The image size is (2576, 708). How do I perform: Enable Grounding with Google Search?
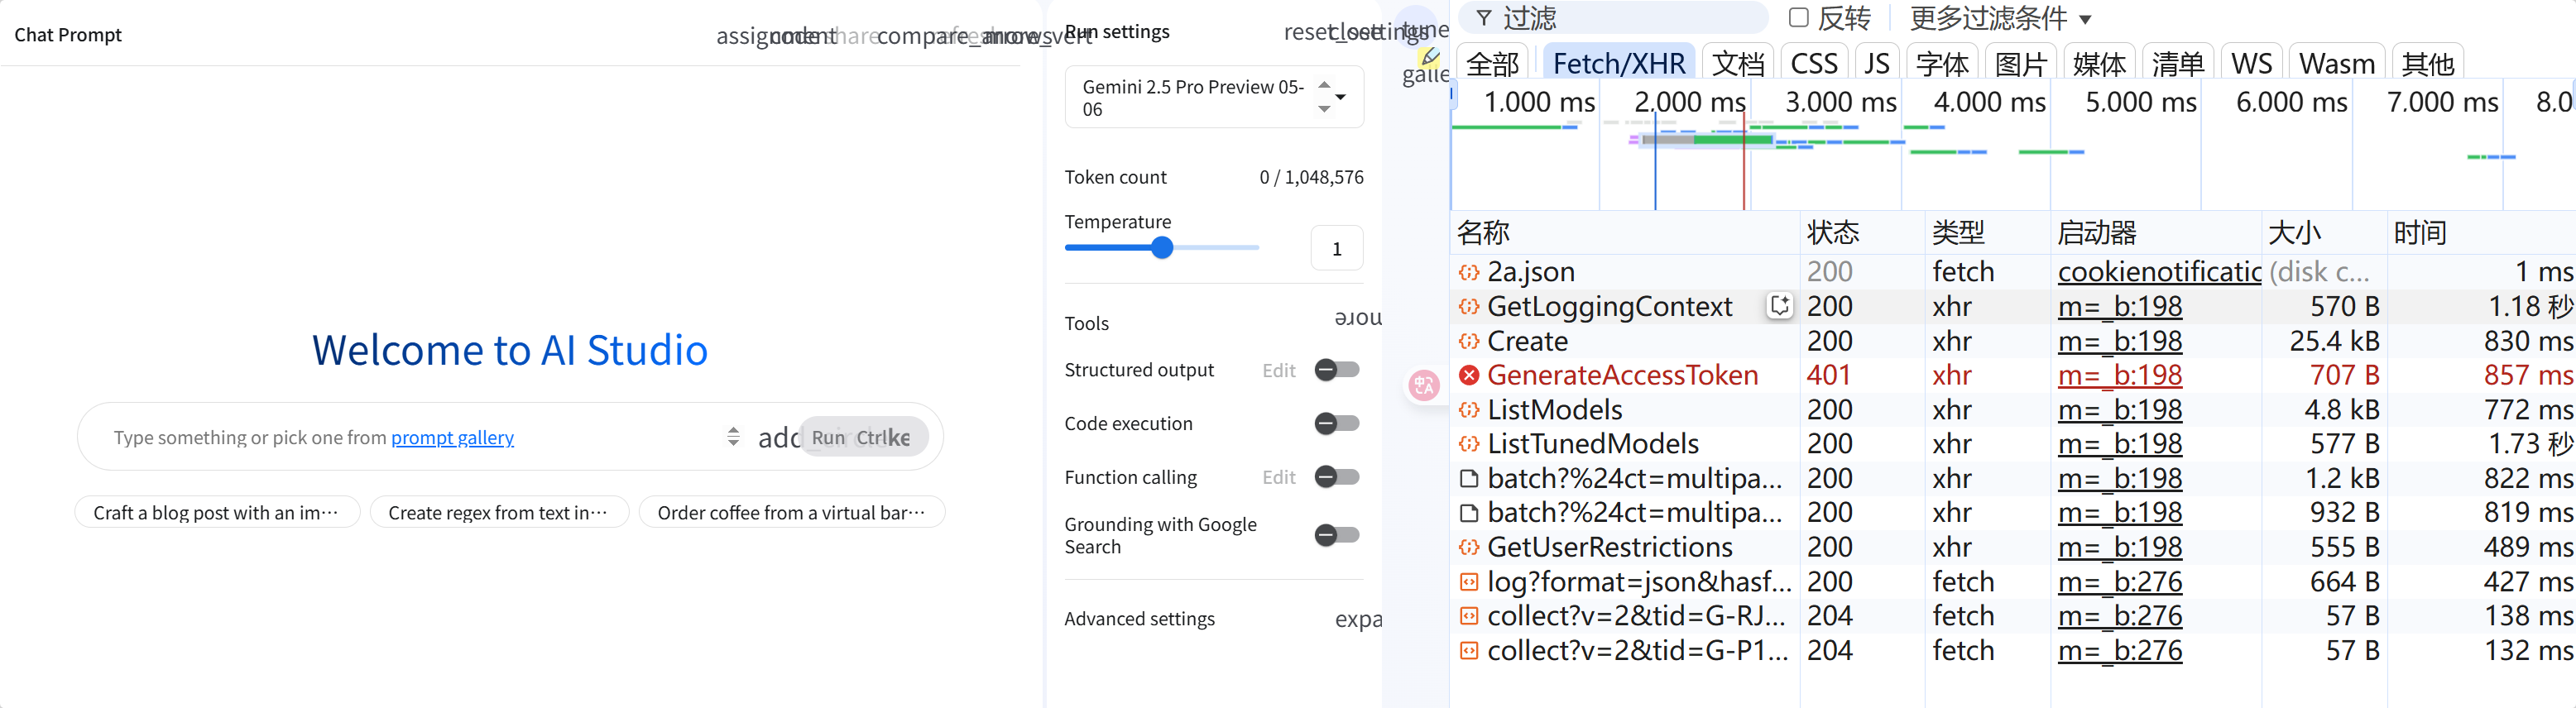click(1336, 535)
